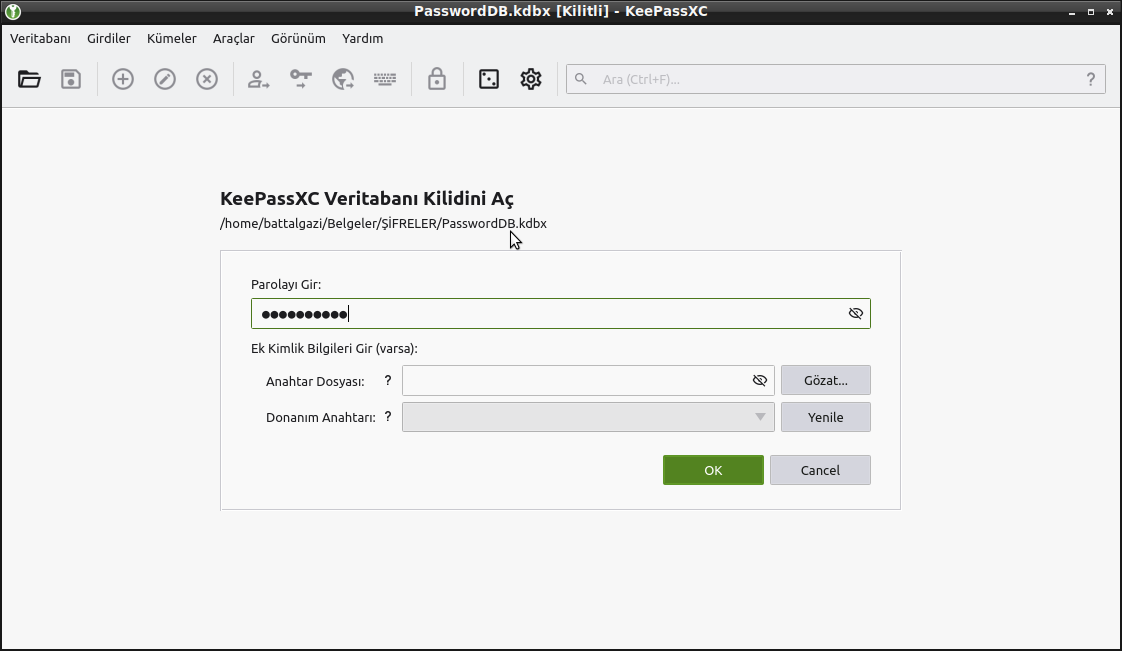
Task: Click the KeePassXC Veritabanı Kilidini Aç heading
Action: tap(367, 198)
